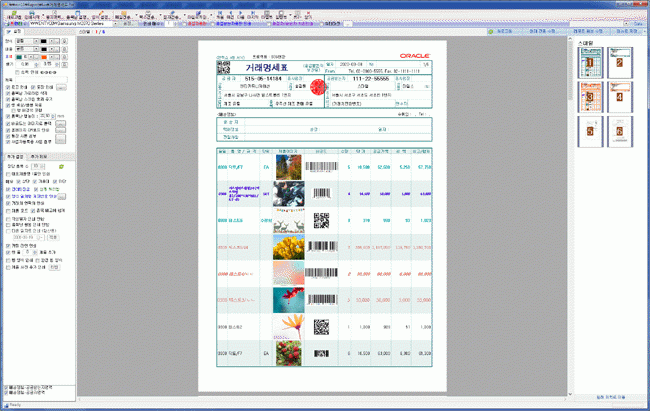Click the stepper on the mm row-height field
650x411 pixels.
pyautogui.click(x=53, y=116)
